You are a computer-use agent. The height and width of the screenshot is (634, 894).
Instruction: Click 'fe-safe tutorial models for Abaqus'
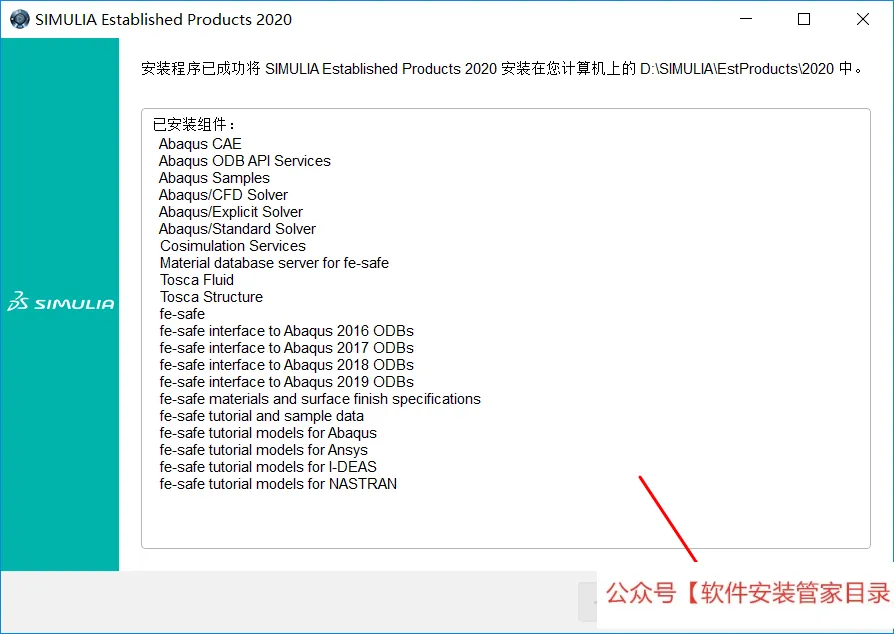[x=268, y=433]
